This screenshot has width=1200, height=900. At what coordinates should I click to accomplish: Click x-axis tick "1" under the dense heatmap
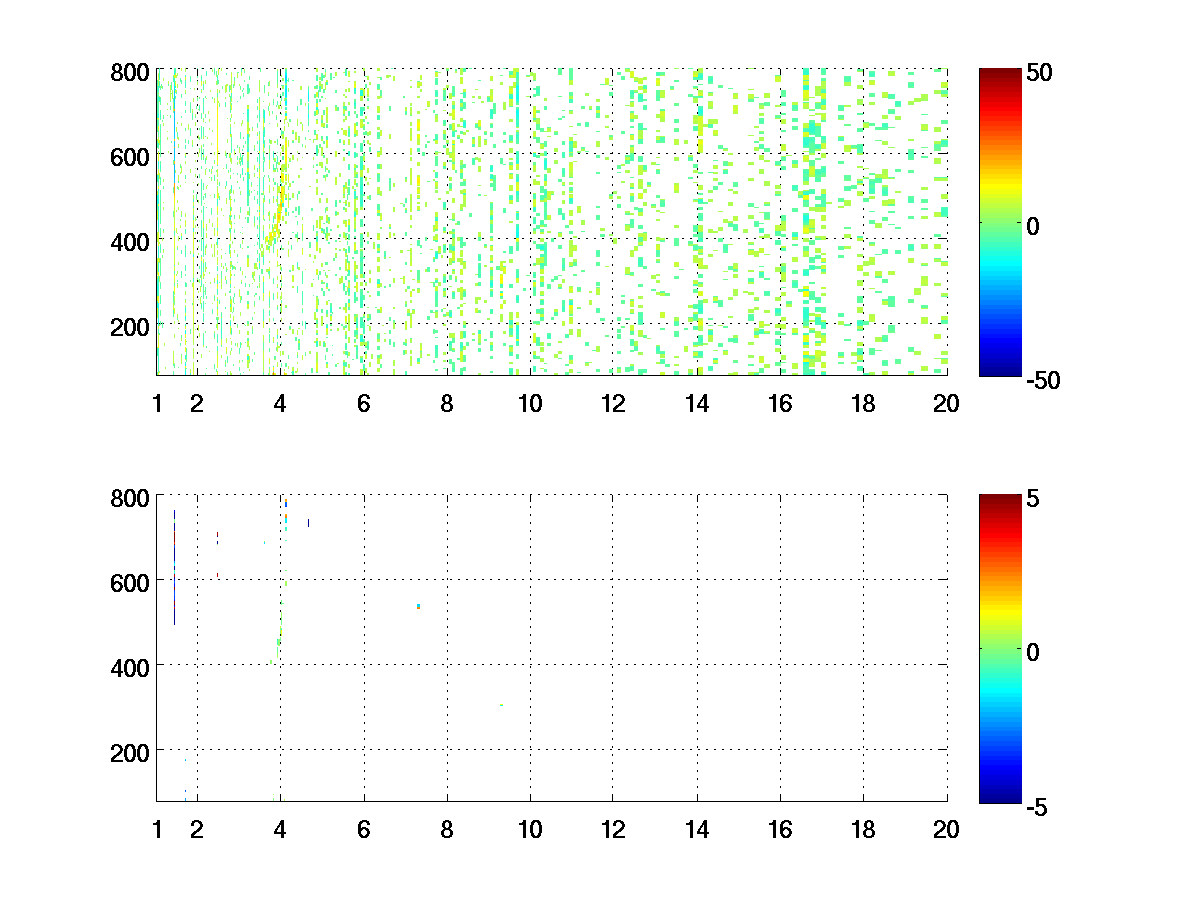[157, 404]
